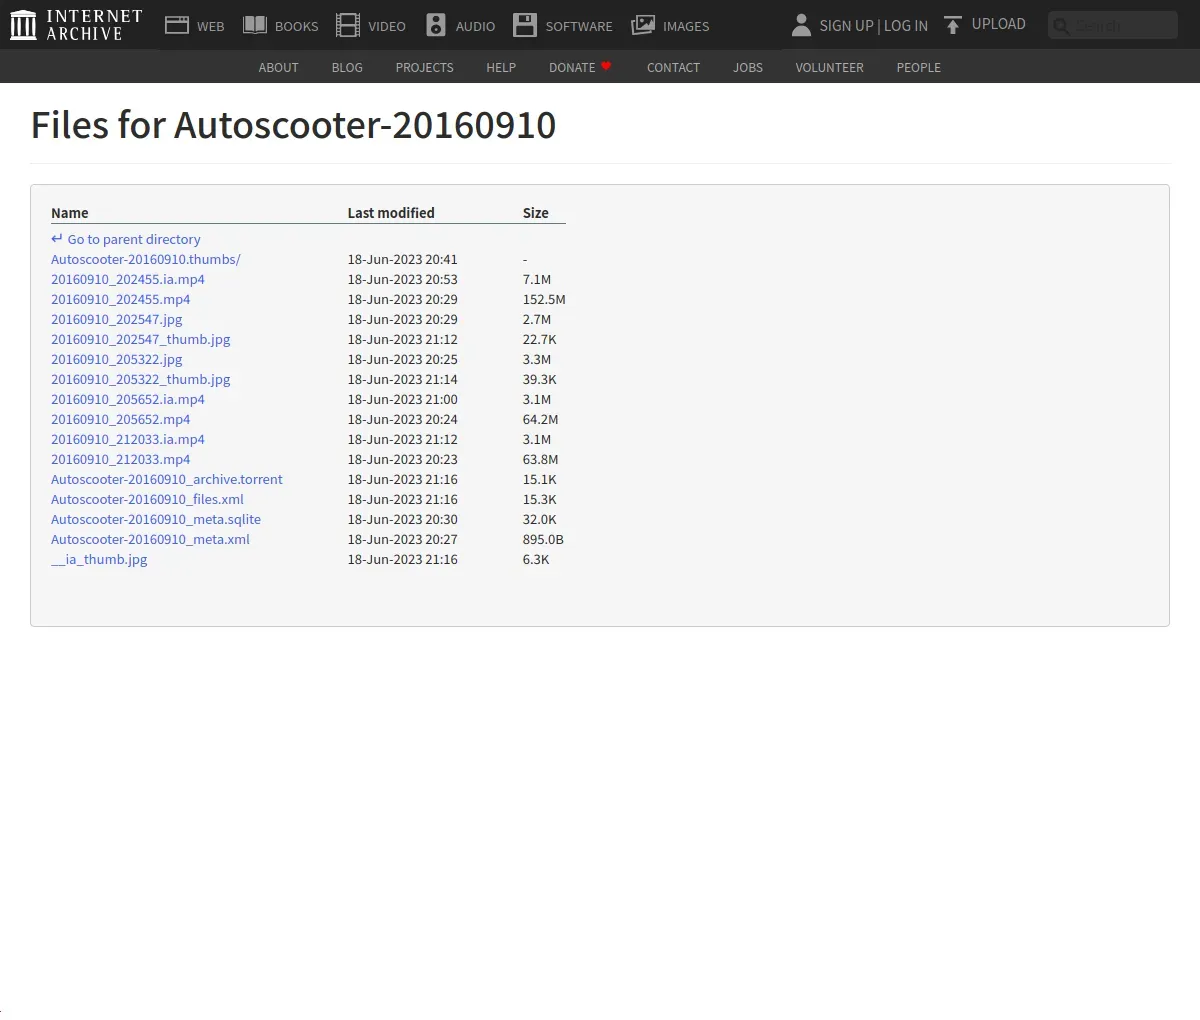Click the 64.2M size value
Screen dimensions: 1200x1020
click(541, 419)
